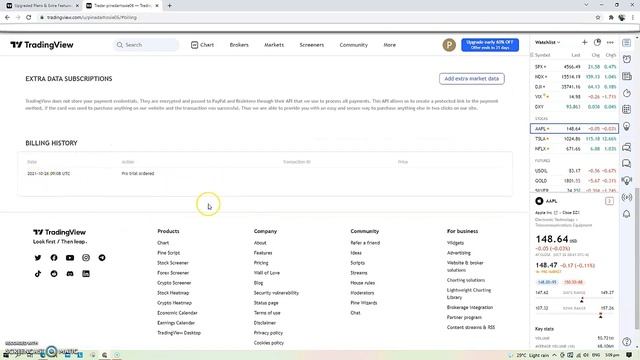Open TradingView Discord server icon
The height and width of the screenshot is (360, 640).
[70, 273]
